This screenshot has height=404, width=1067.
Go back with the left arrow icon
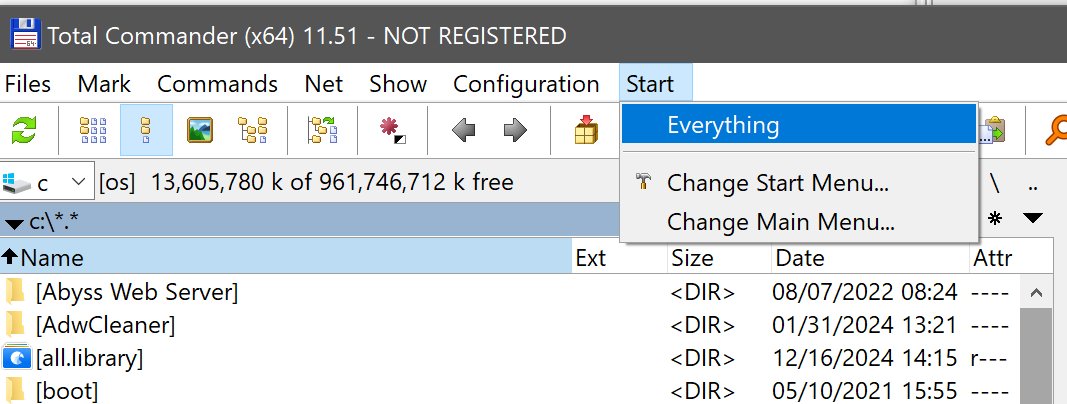[x=463, y=130]
